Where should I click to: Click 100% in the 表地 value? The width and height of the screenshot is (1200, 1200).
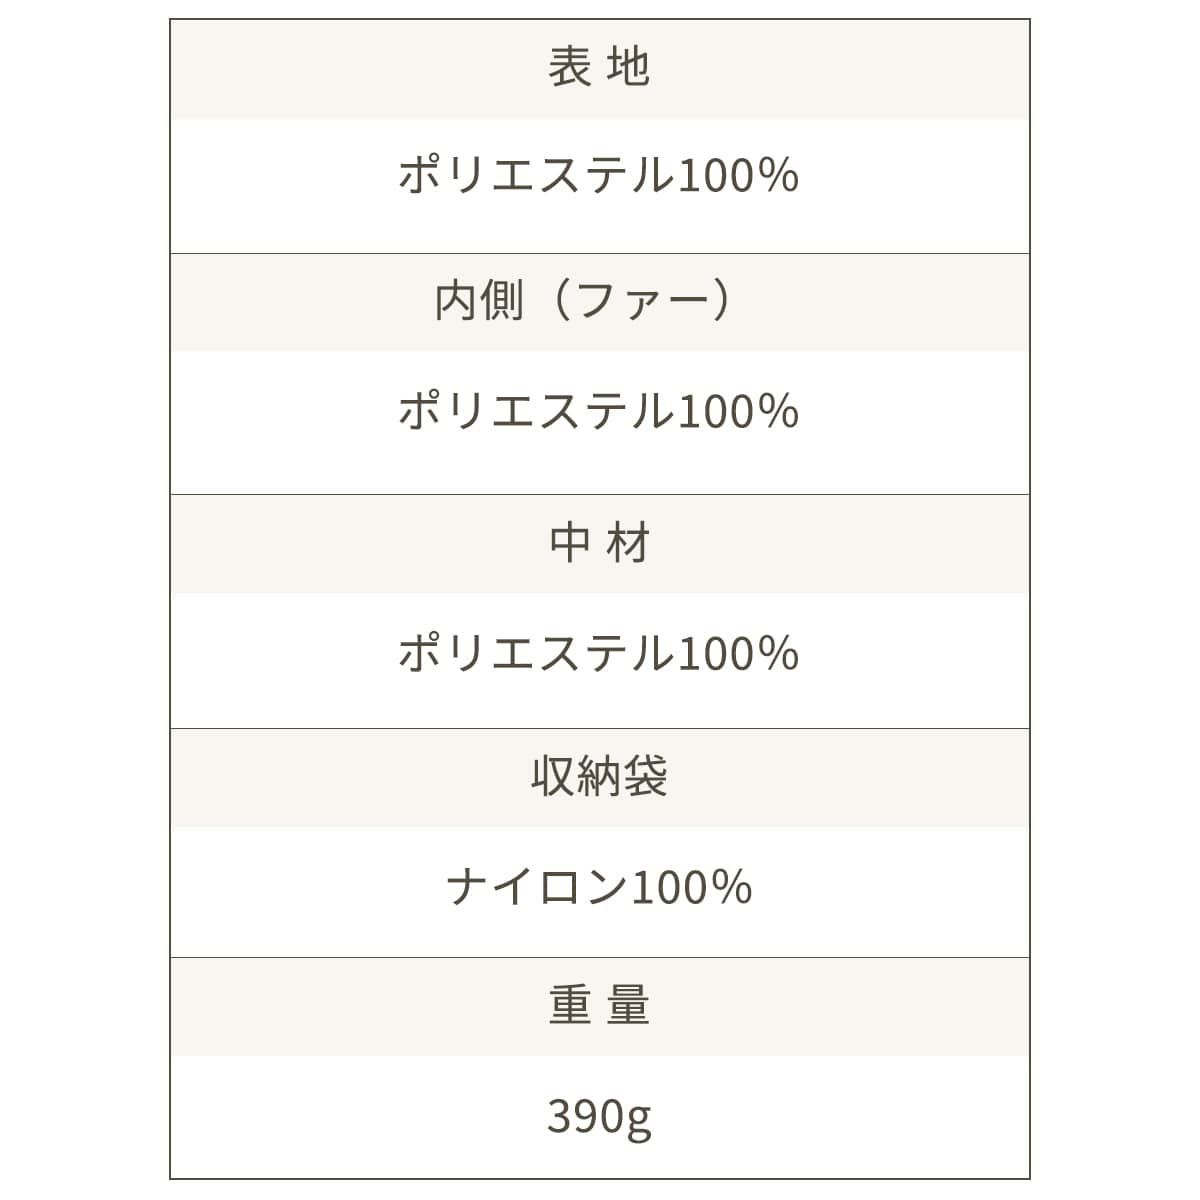coord(738,177)
